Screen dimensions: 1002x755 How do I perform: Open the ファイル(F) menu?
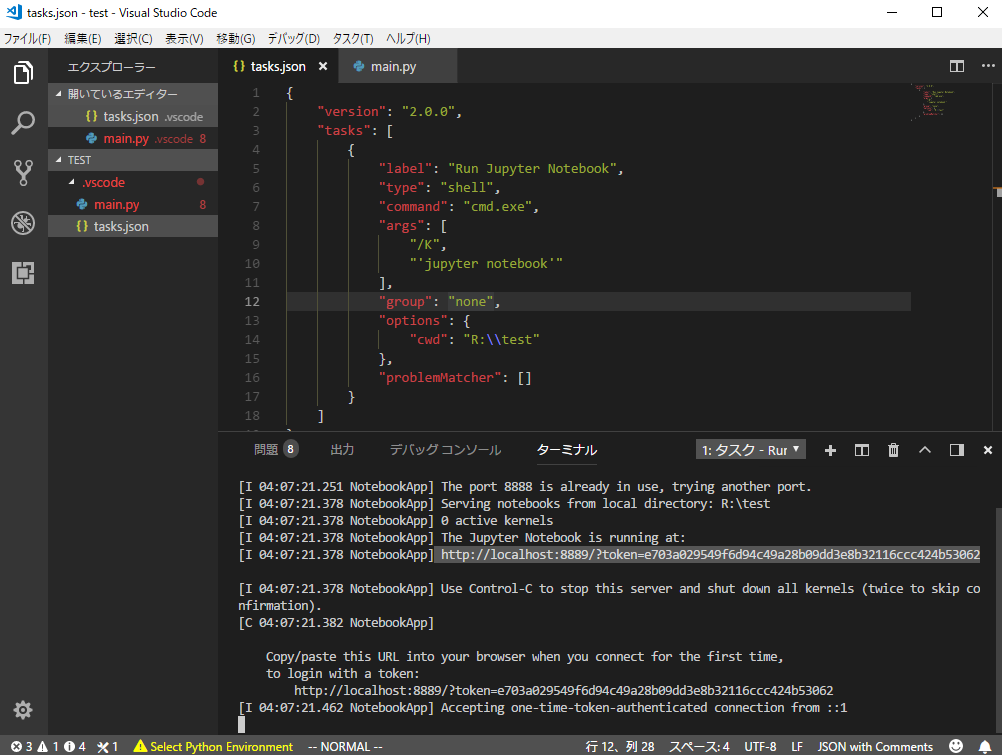point(27,38)
